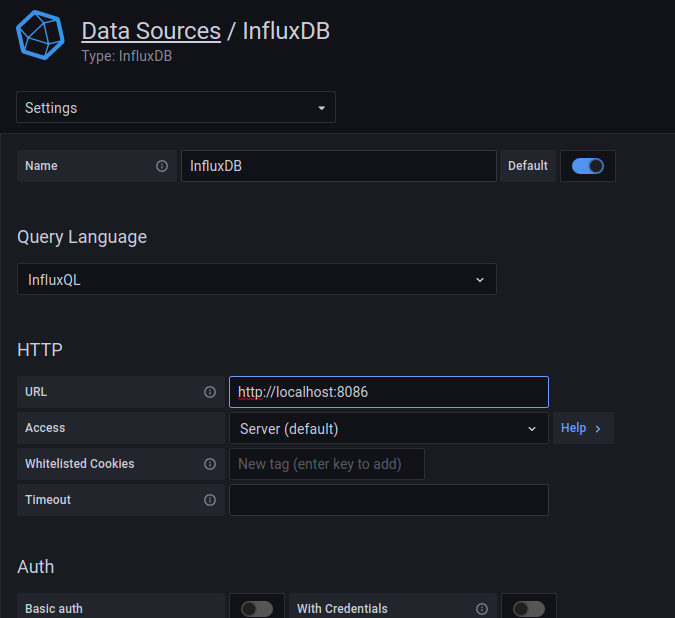Open the Data Sources breadcrumb link
The width and height of the screenshot is (675, 618).
pos(151,31)
